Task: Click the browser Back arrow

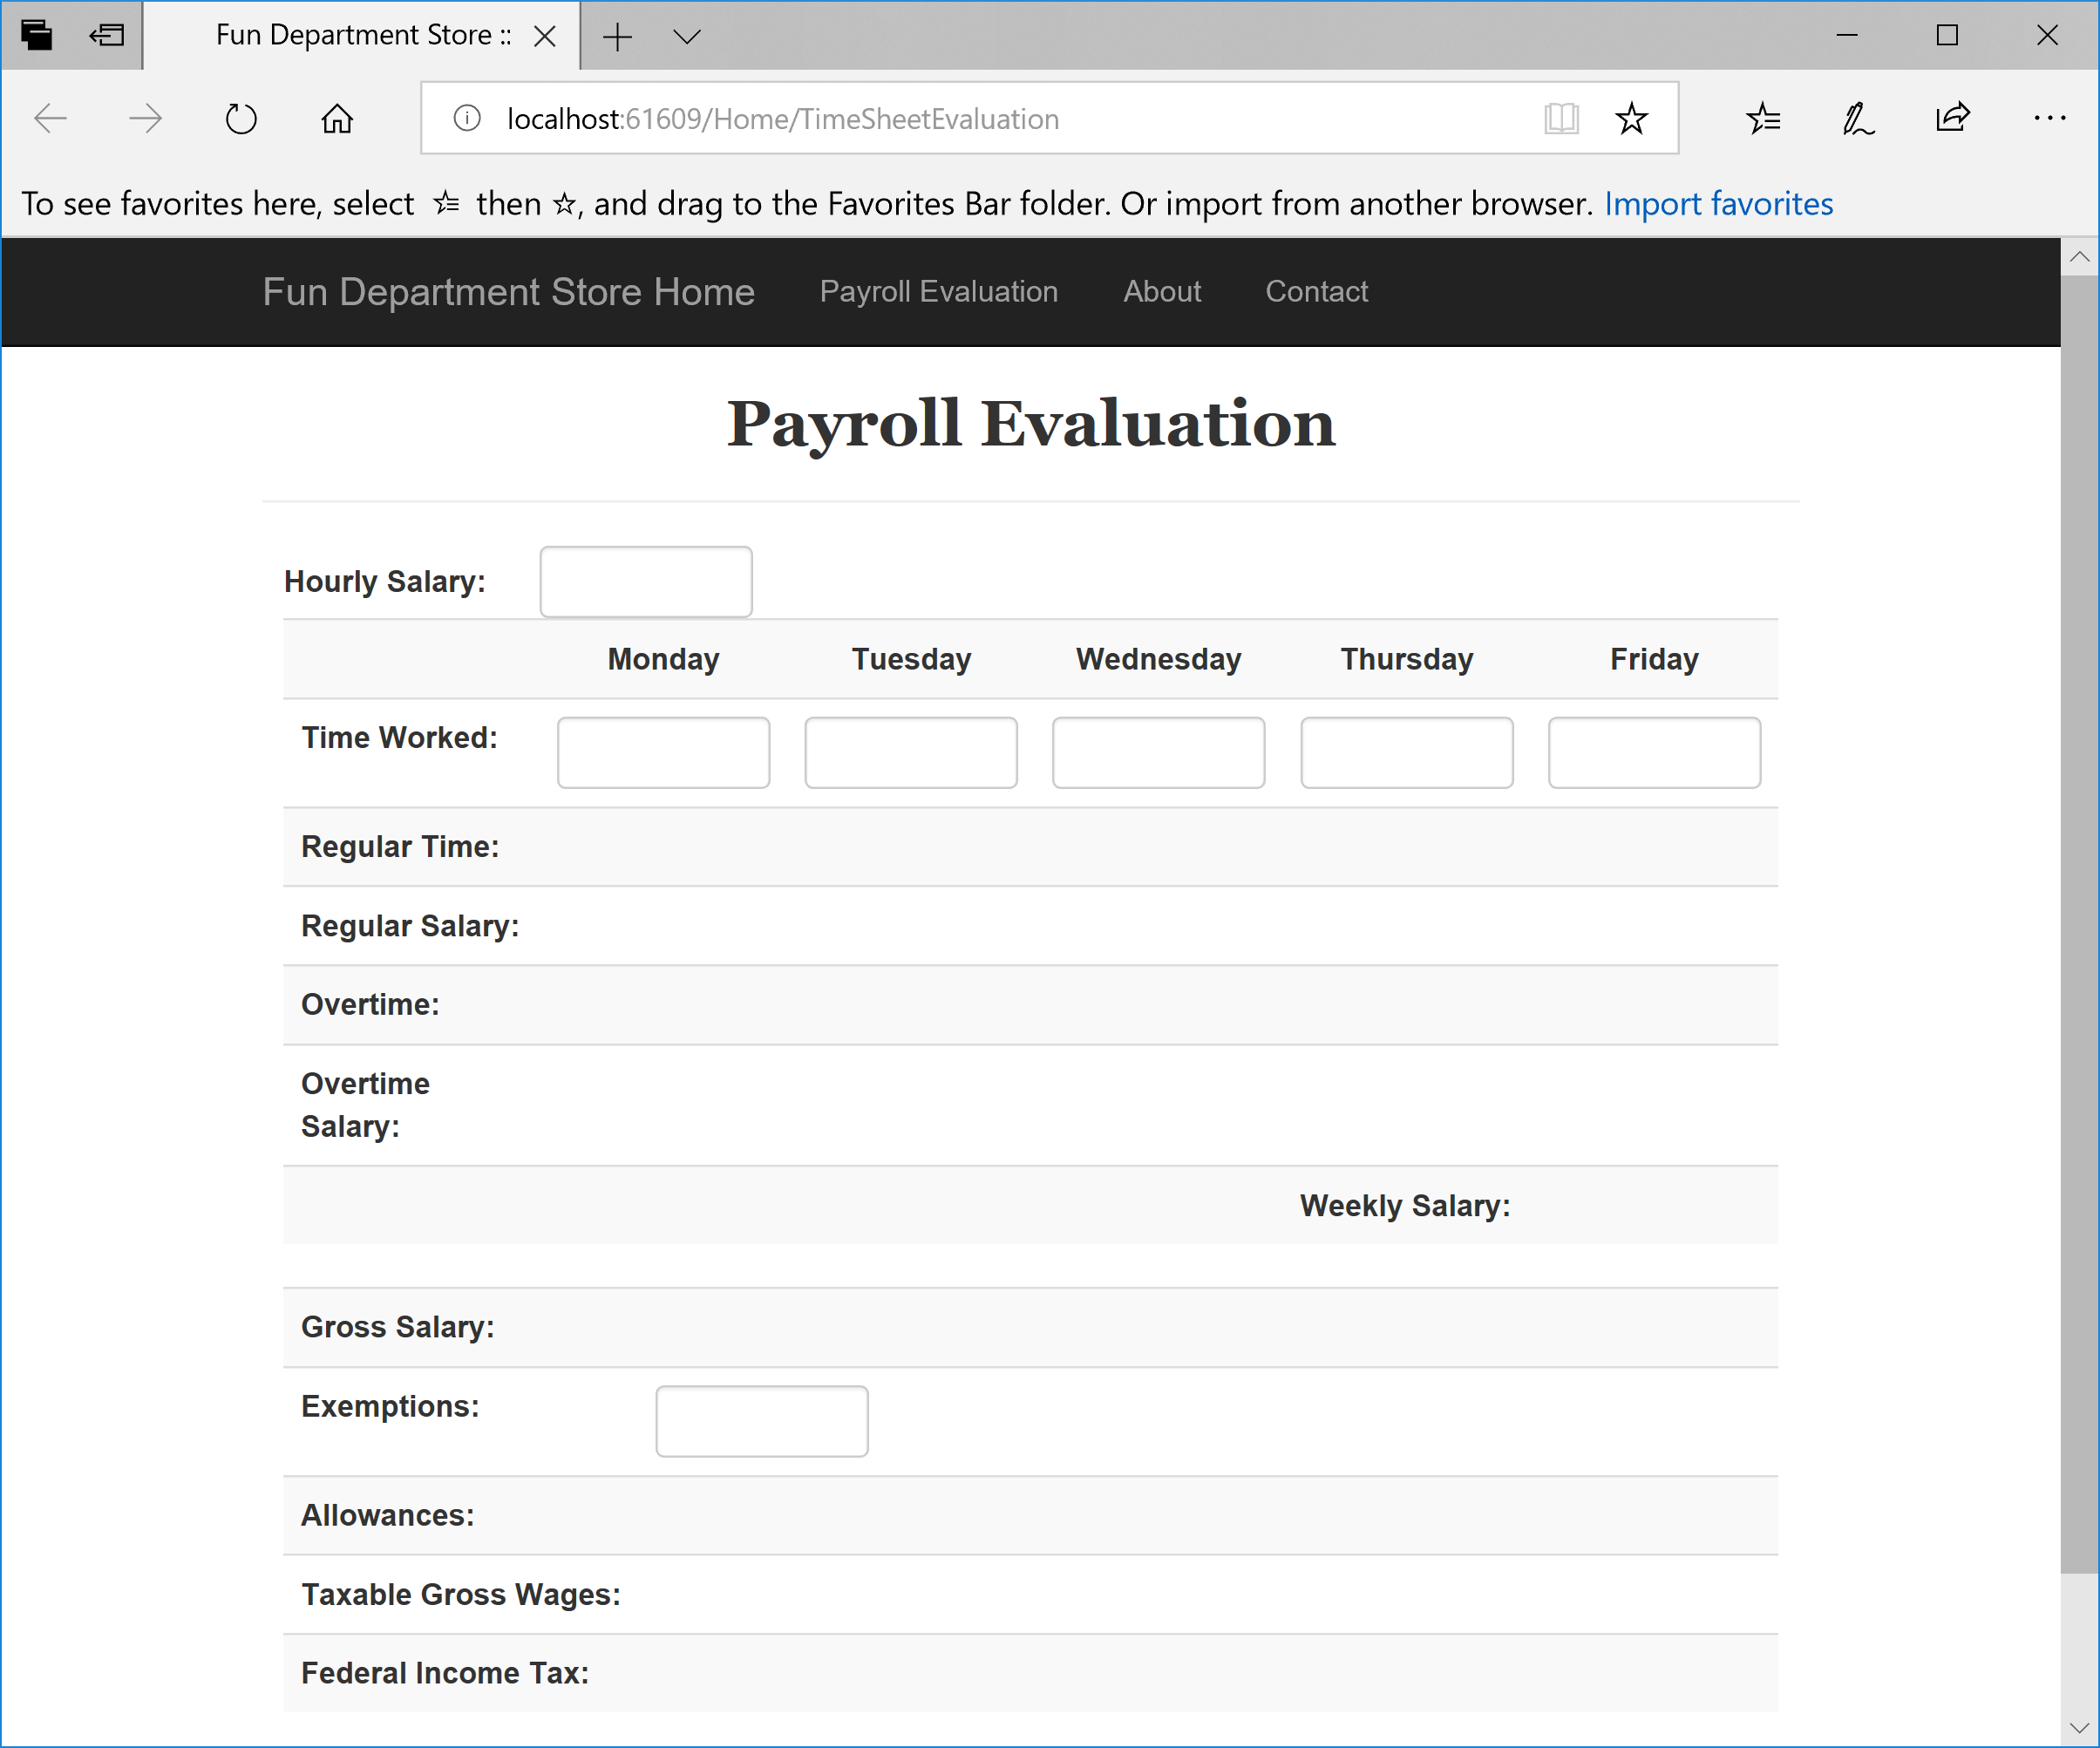Action: (50, 119)
